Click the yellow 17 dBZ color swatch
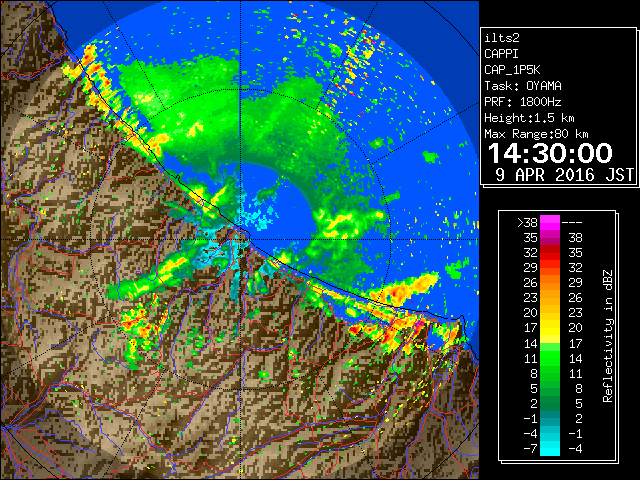The height and width of the screenshot is (480, 640). coord(550,328)
